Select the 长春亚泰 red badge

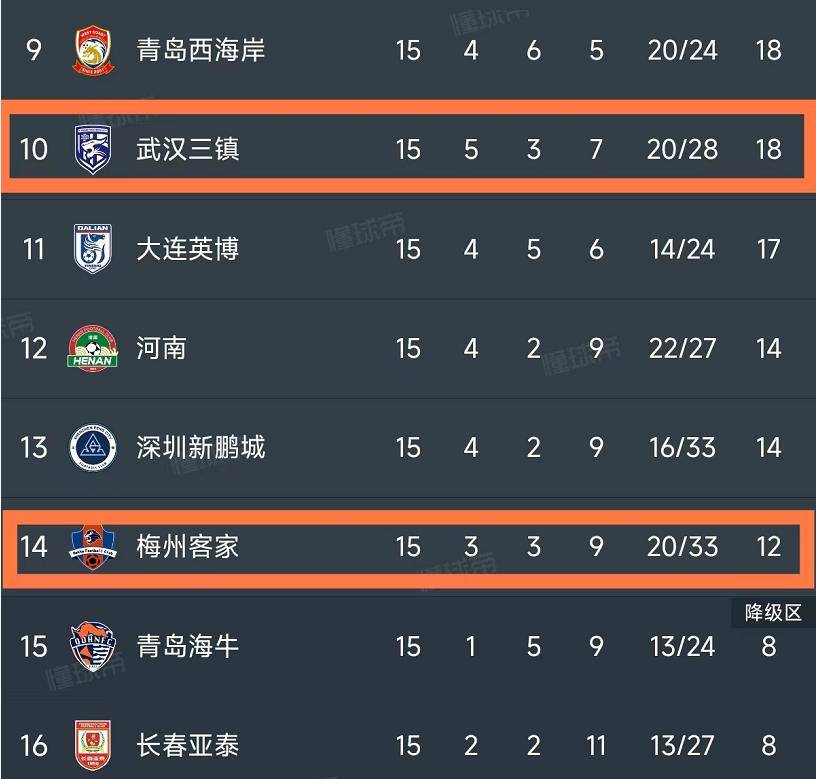[93, 745]
